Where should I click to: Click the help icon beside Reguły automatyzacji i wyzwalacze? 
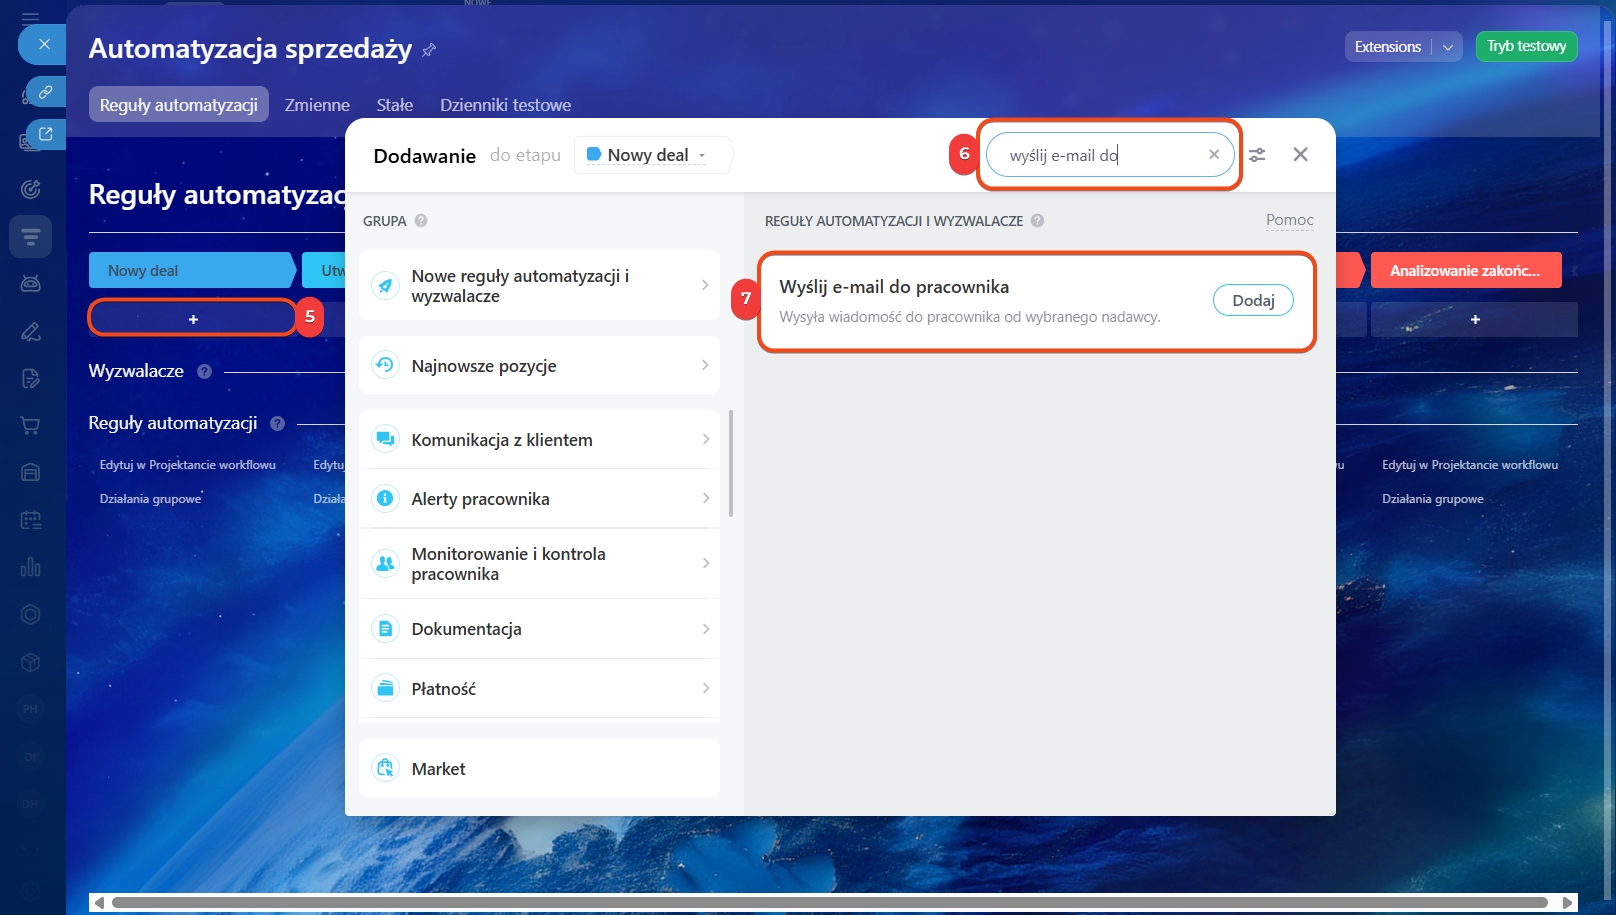1037,221
